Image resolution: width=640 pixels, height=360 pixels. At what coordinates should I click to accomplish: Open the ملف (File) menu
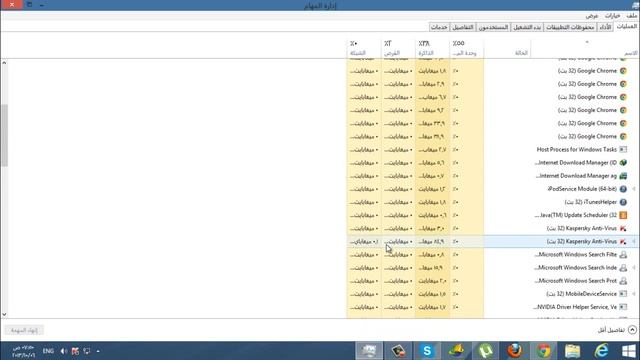coord(632,16)
